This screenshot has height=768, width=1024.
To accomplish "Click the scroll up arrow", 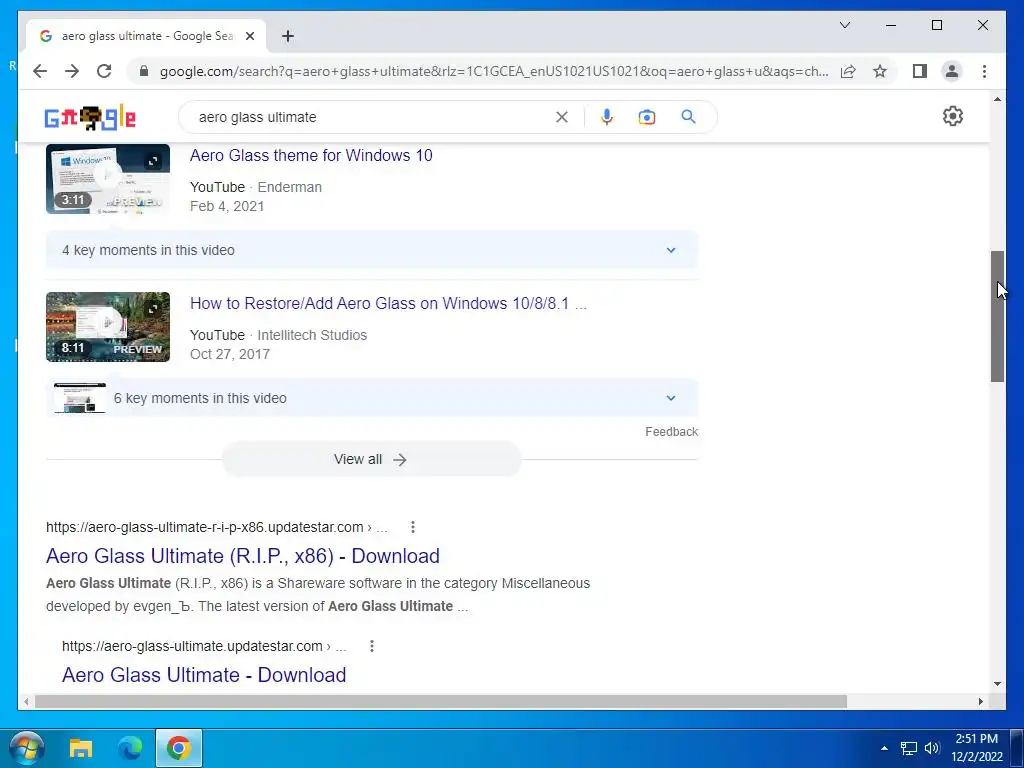I will [997, 99].
